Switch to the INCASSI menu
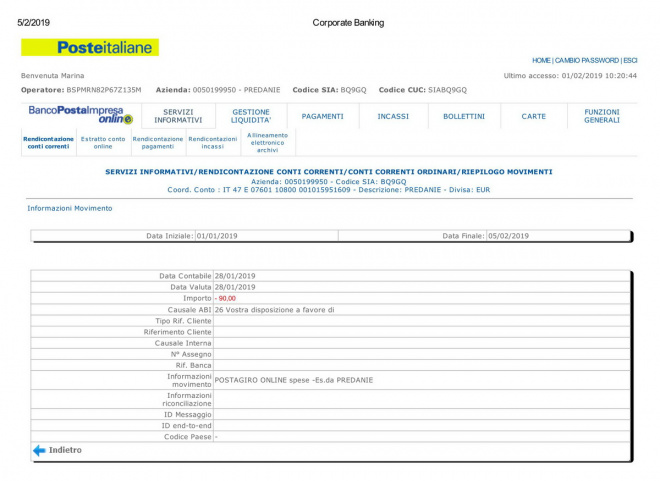The height and width of the screenshot is (481, 660). pos(393,116)
